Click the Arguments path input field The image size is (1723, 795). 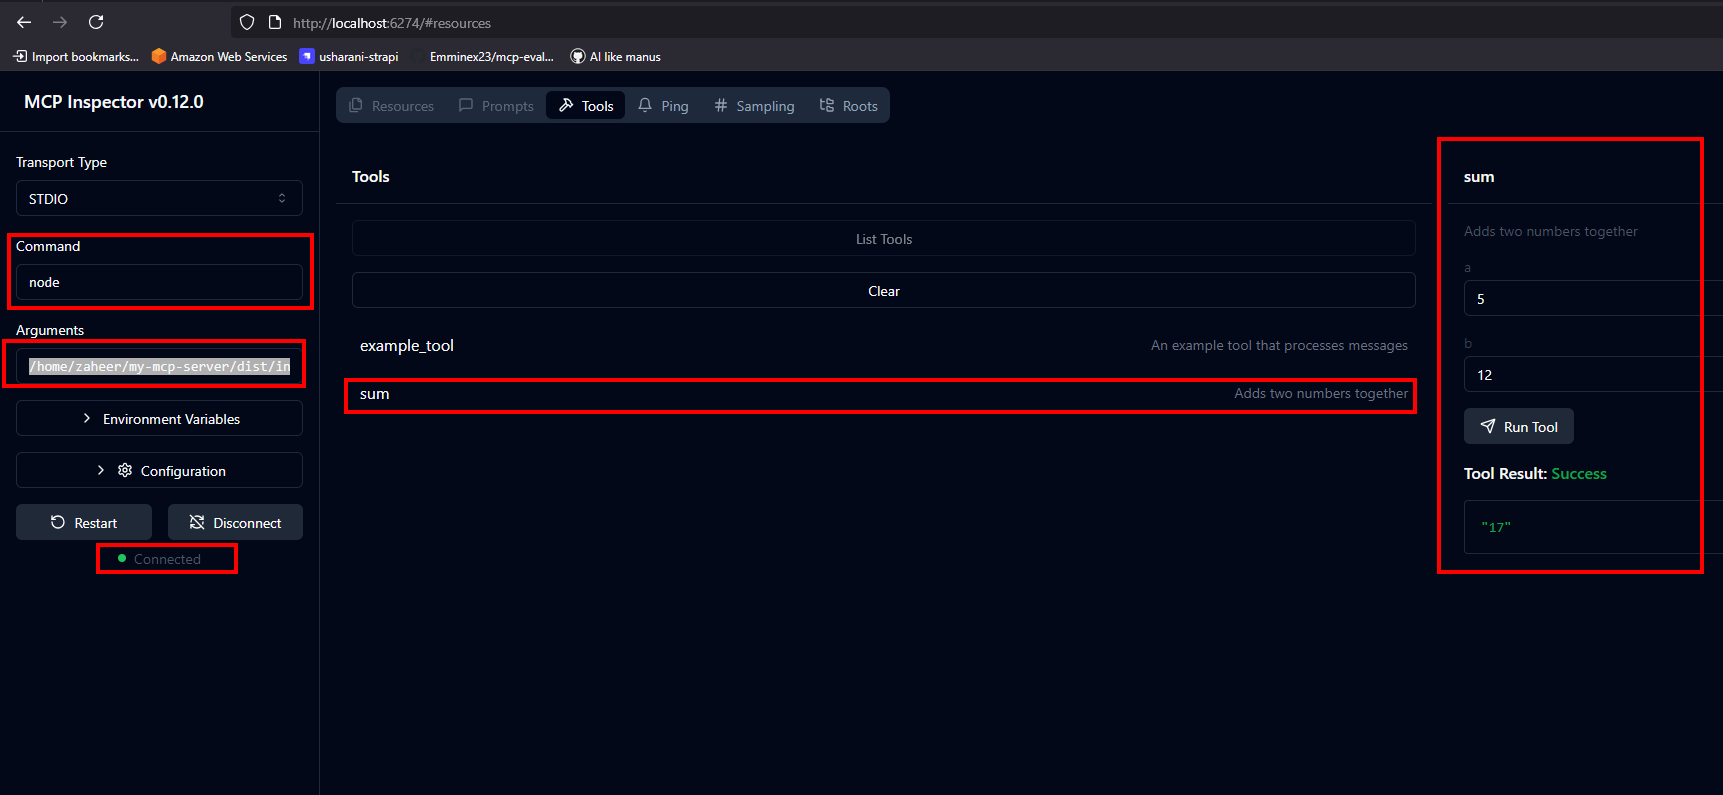click(159, 366)
